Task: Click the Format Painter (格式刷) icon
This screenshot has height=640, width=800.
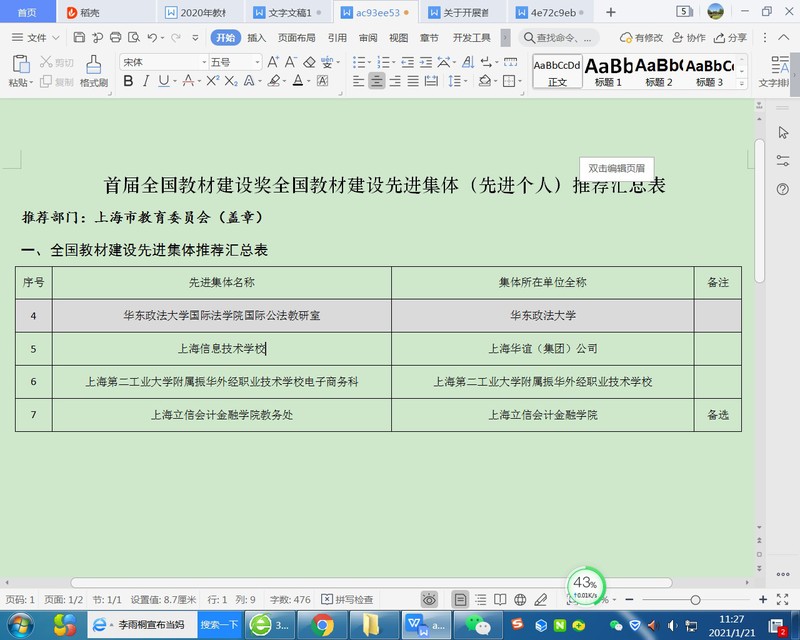Action: point(93,65)
